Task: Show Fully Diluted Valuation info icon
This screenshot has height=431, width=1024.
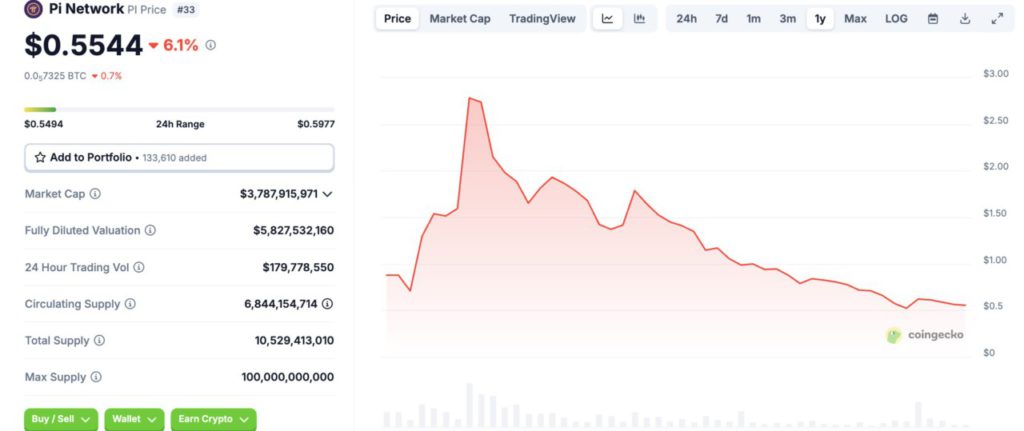Action: click(x=150, y=231)
